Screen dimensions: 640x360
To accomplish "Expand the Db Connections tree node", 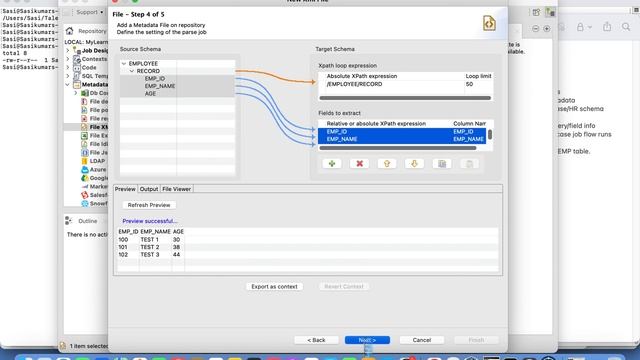I will tap(76, 93).
